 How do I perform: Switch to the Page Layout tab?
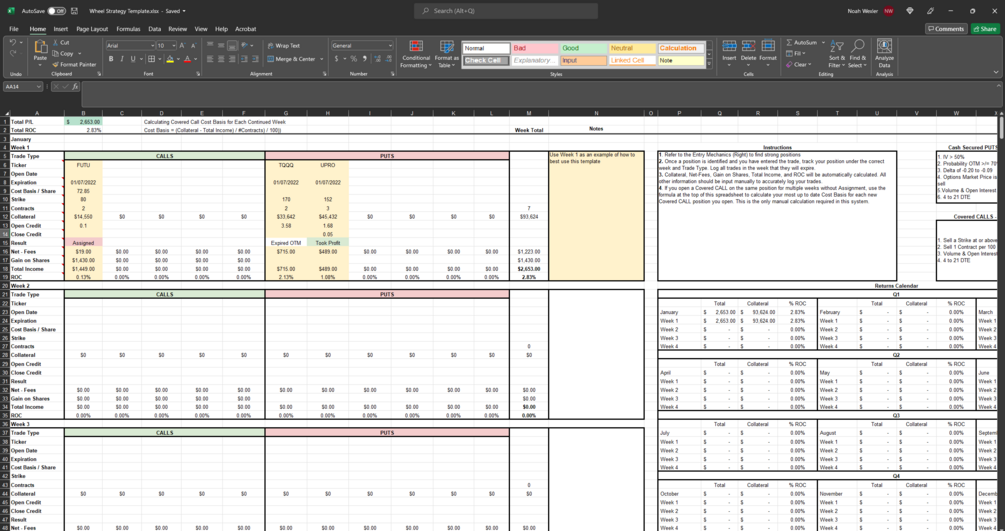pos(92,29)
